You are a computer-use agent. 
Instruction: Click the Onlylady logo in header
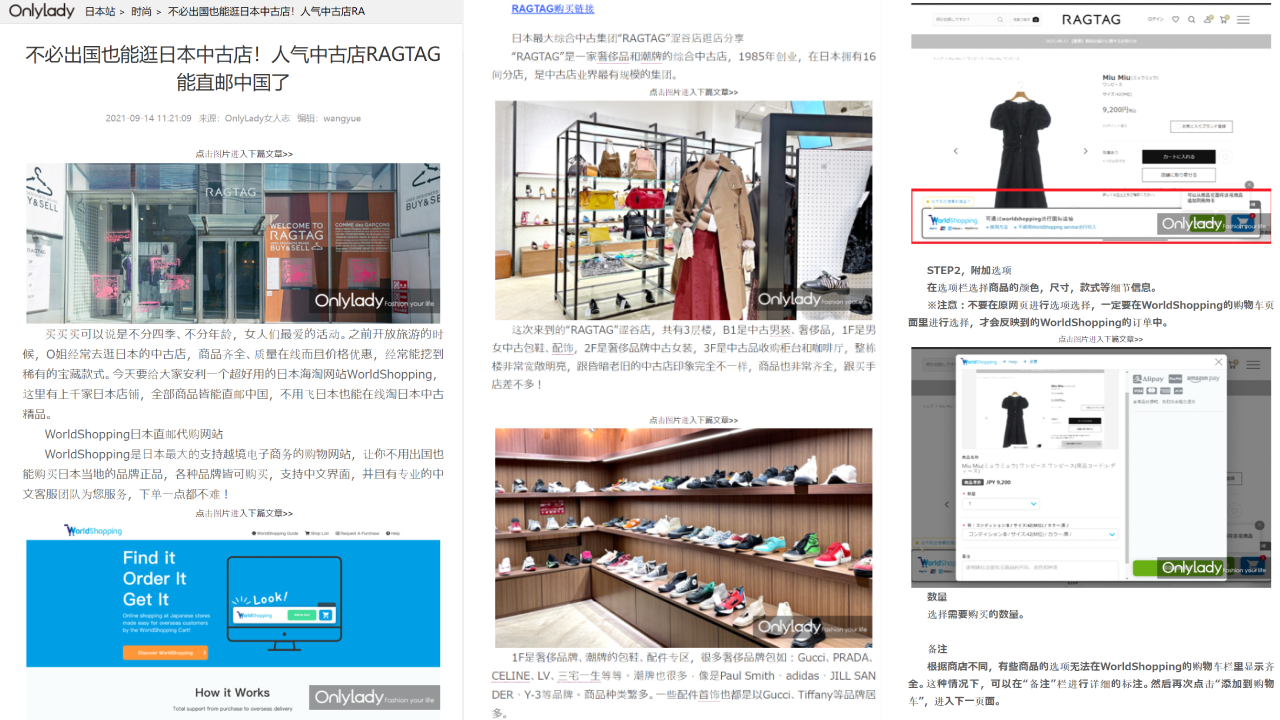click(x=41, y=11)
